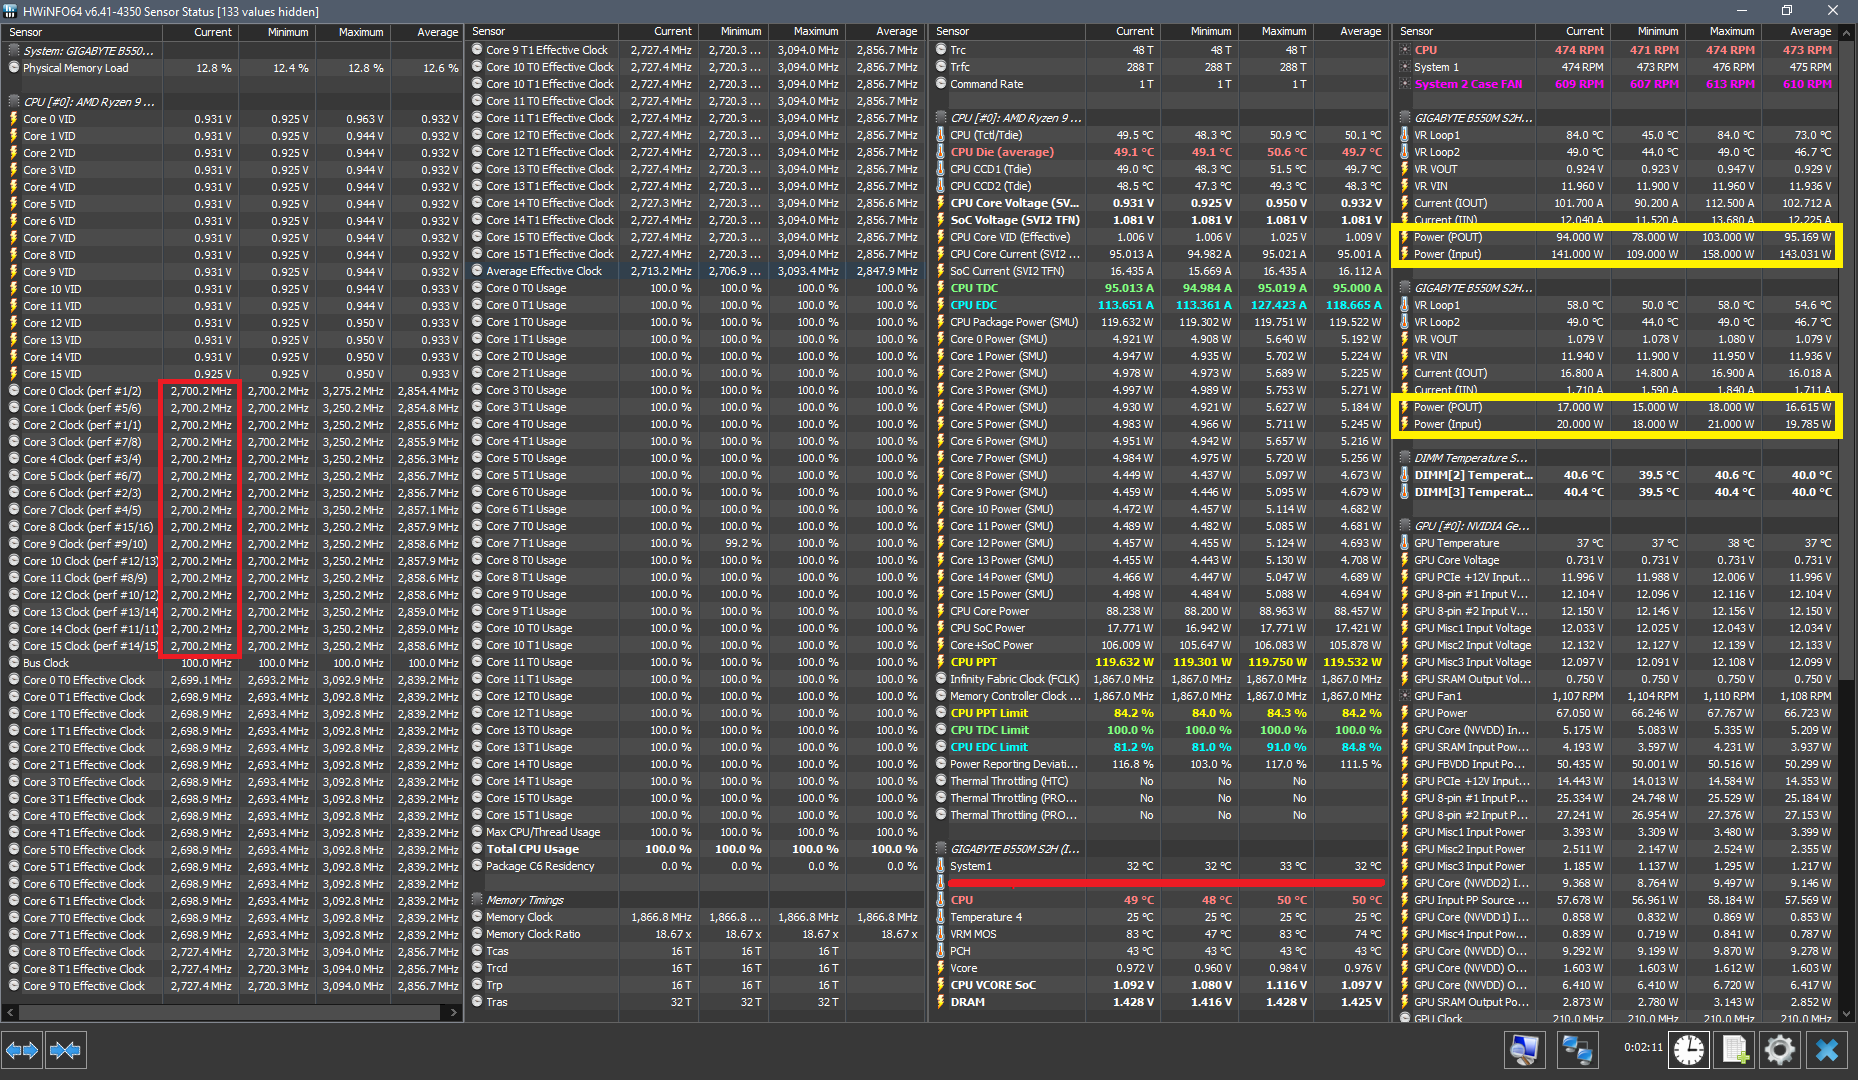Click the fan icon beside System 2 Case FAN
Image resolution: width=1858 pixels, height=1080 pixels.
pos(1404,84)
